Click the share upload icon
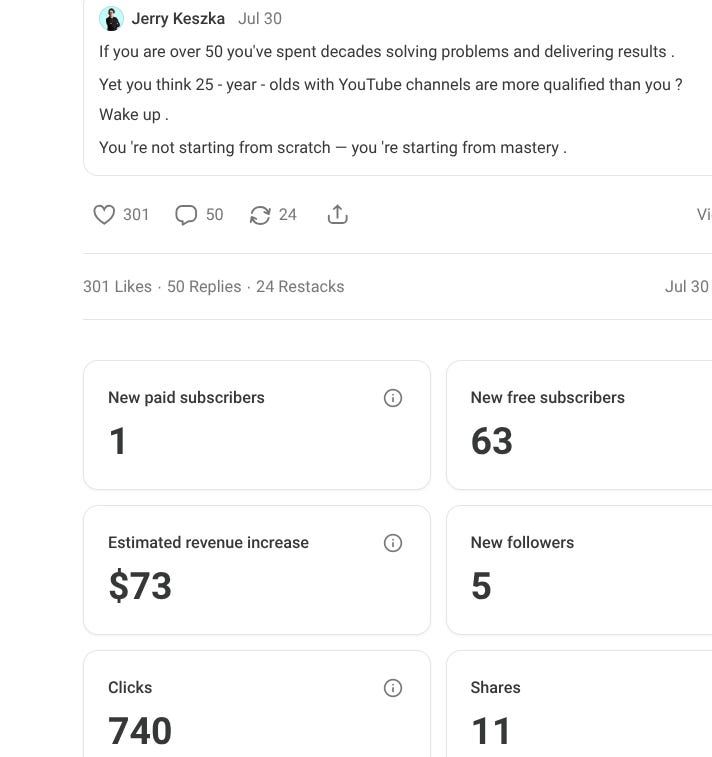Viewport: 712px width, 757px height. coord(338,215)
